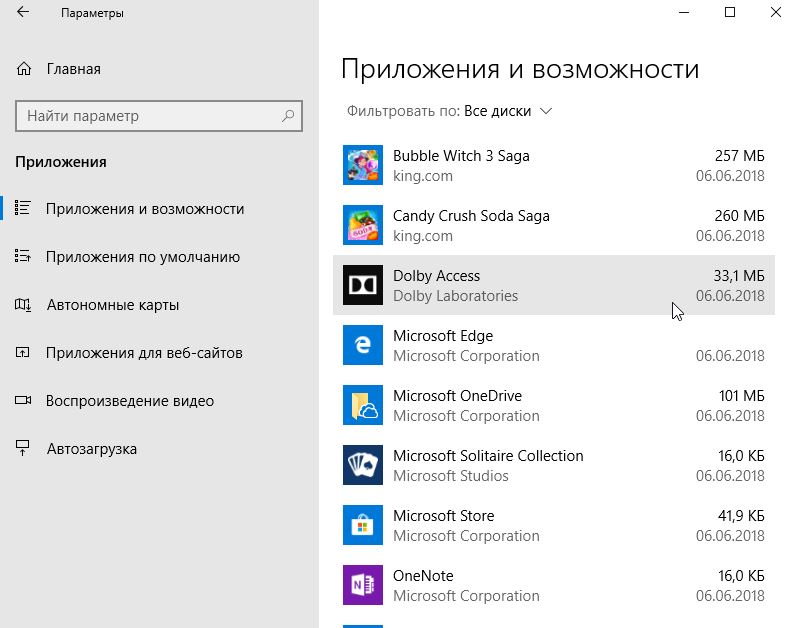Screen dimensions: 798x628
Task: Select the Воспроизведение видео camera icon
Action: click(23, 401)
